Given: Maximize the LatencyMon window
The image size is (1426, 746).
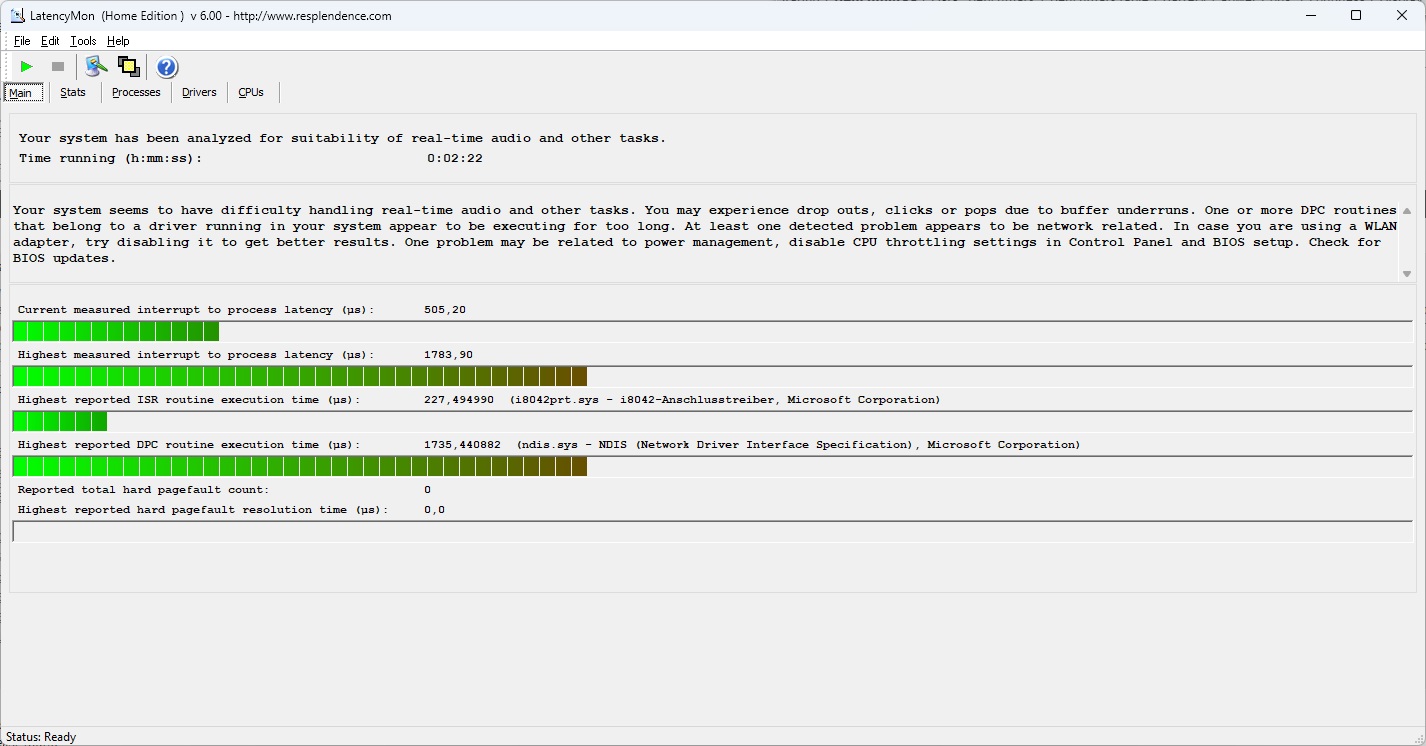Looking at the screenshot, I should click(1356, 15).
